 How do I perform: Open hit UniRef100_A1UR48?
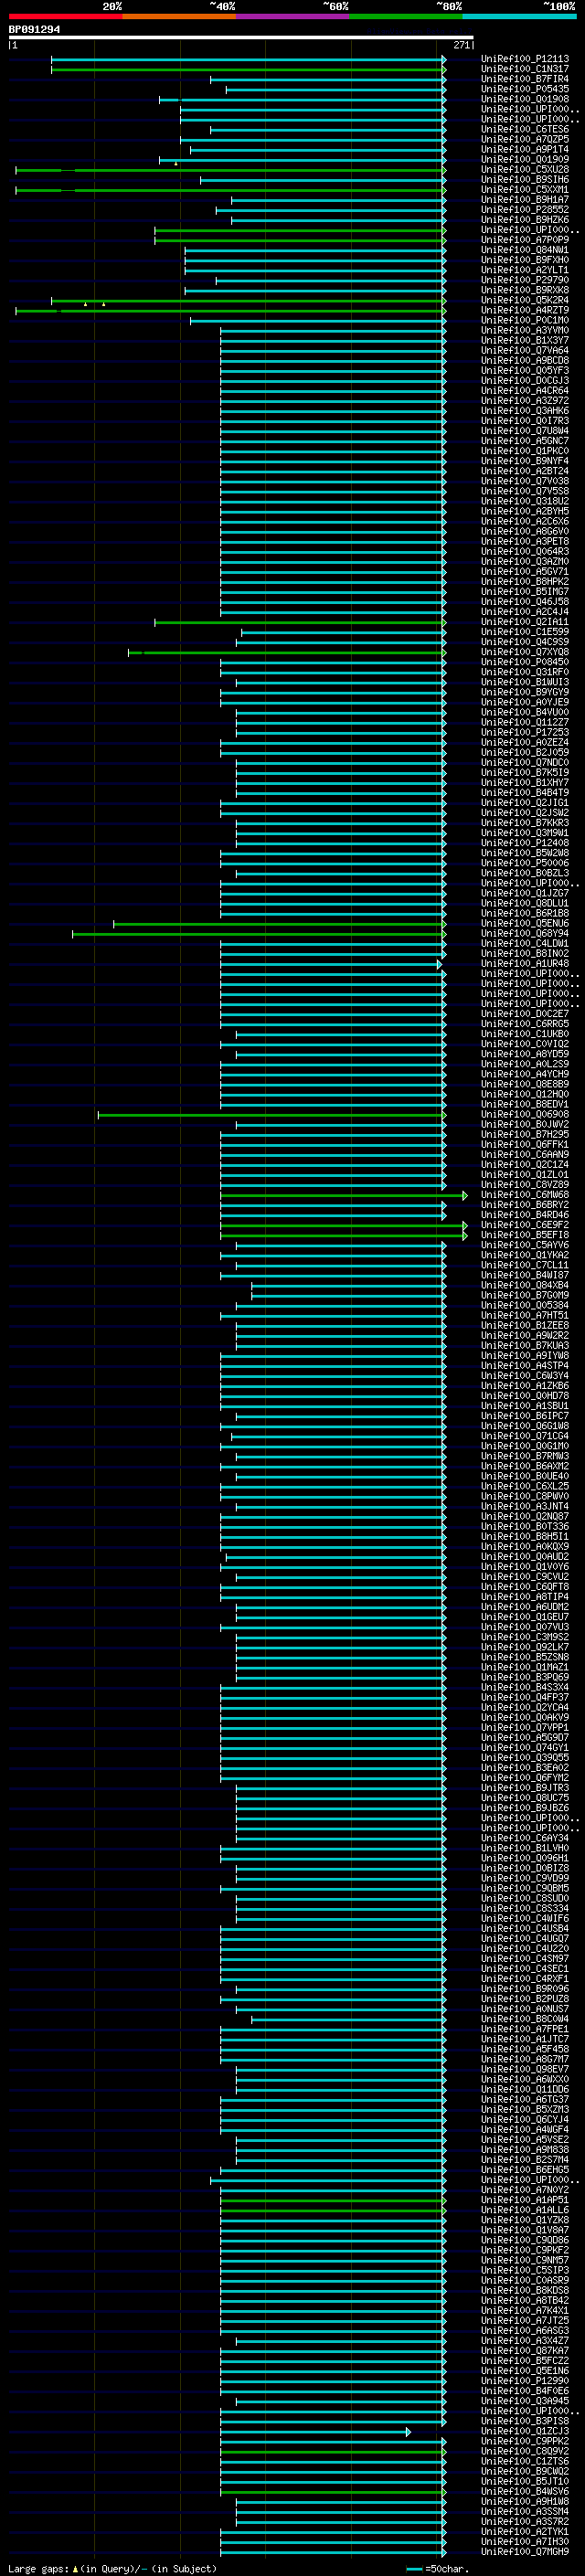tap(525, 963)
